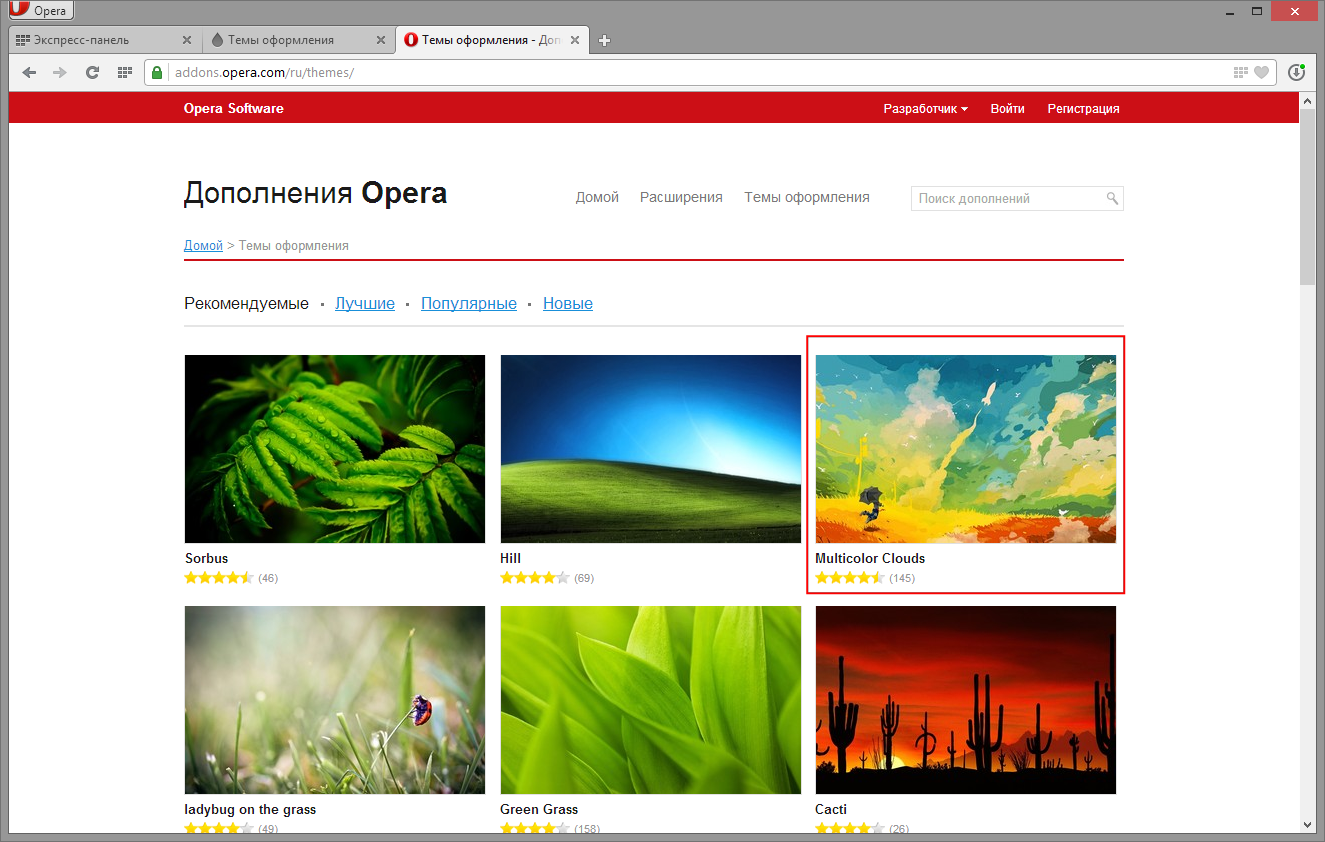Open the Темы оформления navigation item
This screenshot has width=1325, height=842.
[806, 197]
